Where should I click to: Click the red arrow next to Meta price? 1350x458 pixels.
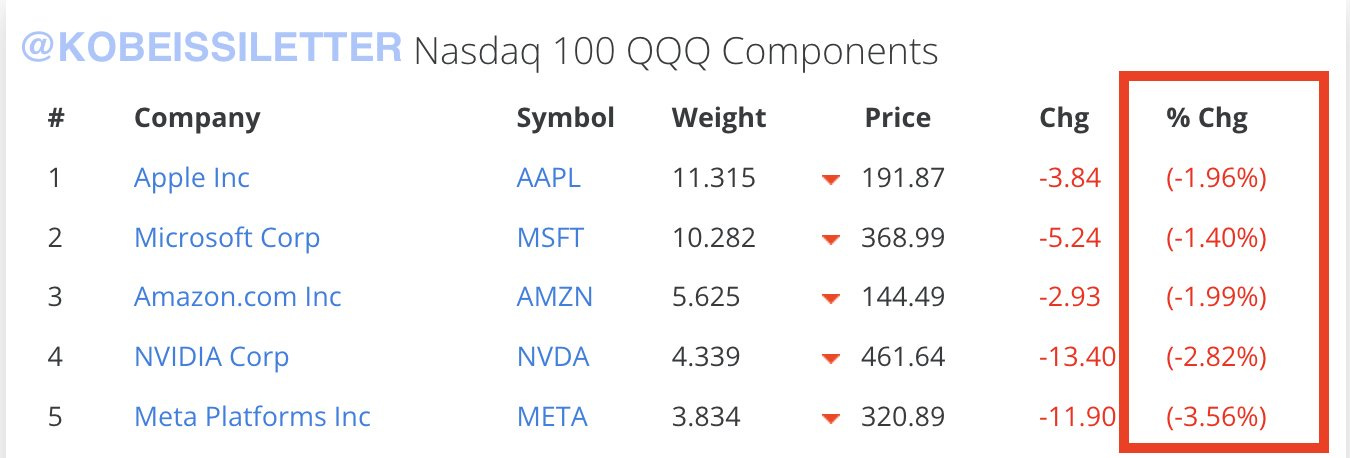tap(829, 418)
